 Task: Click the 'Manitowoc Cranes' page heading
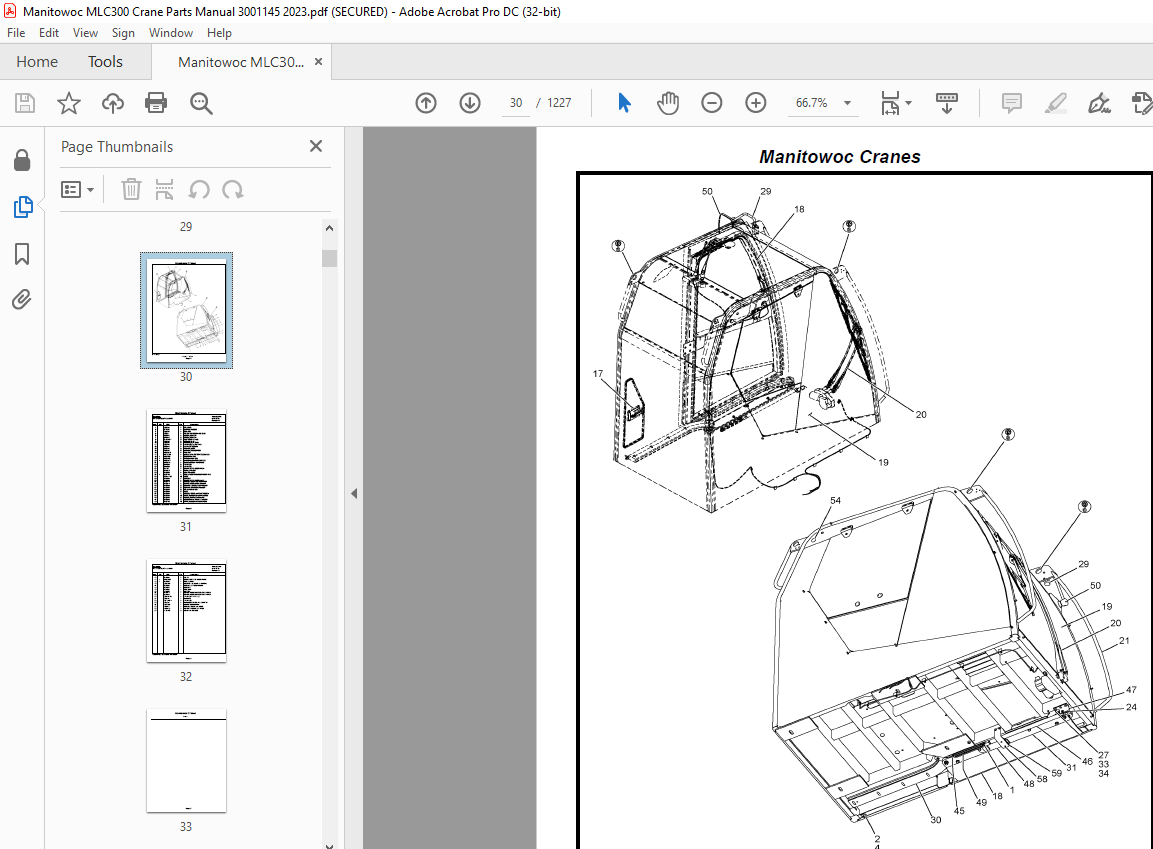point(840,157)
